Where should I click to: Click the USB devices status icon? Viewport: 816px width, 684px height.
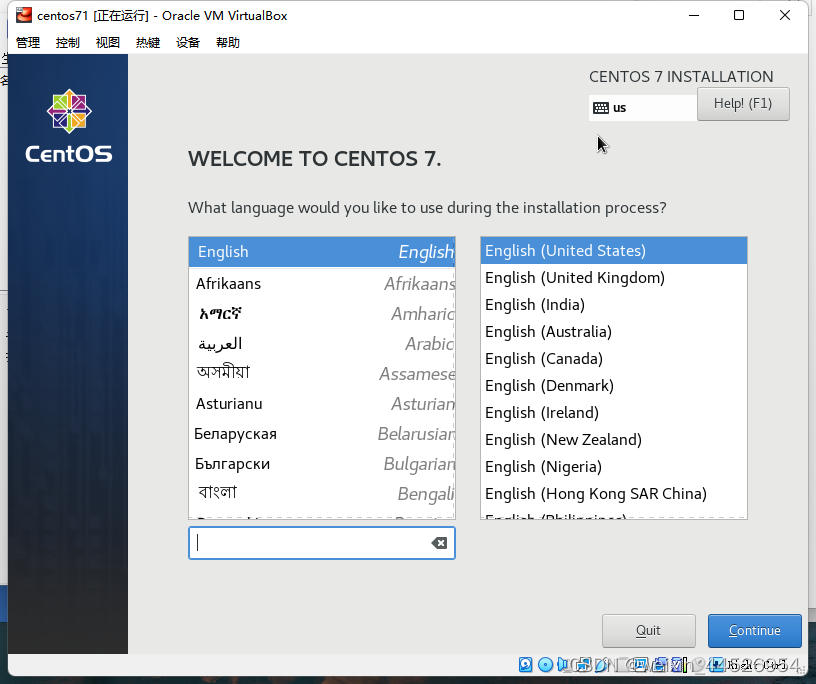click(600, 664)
